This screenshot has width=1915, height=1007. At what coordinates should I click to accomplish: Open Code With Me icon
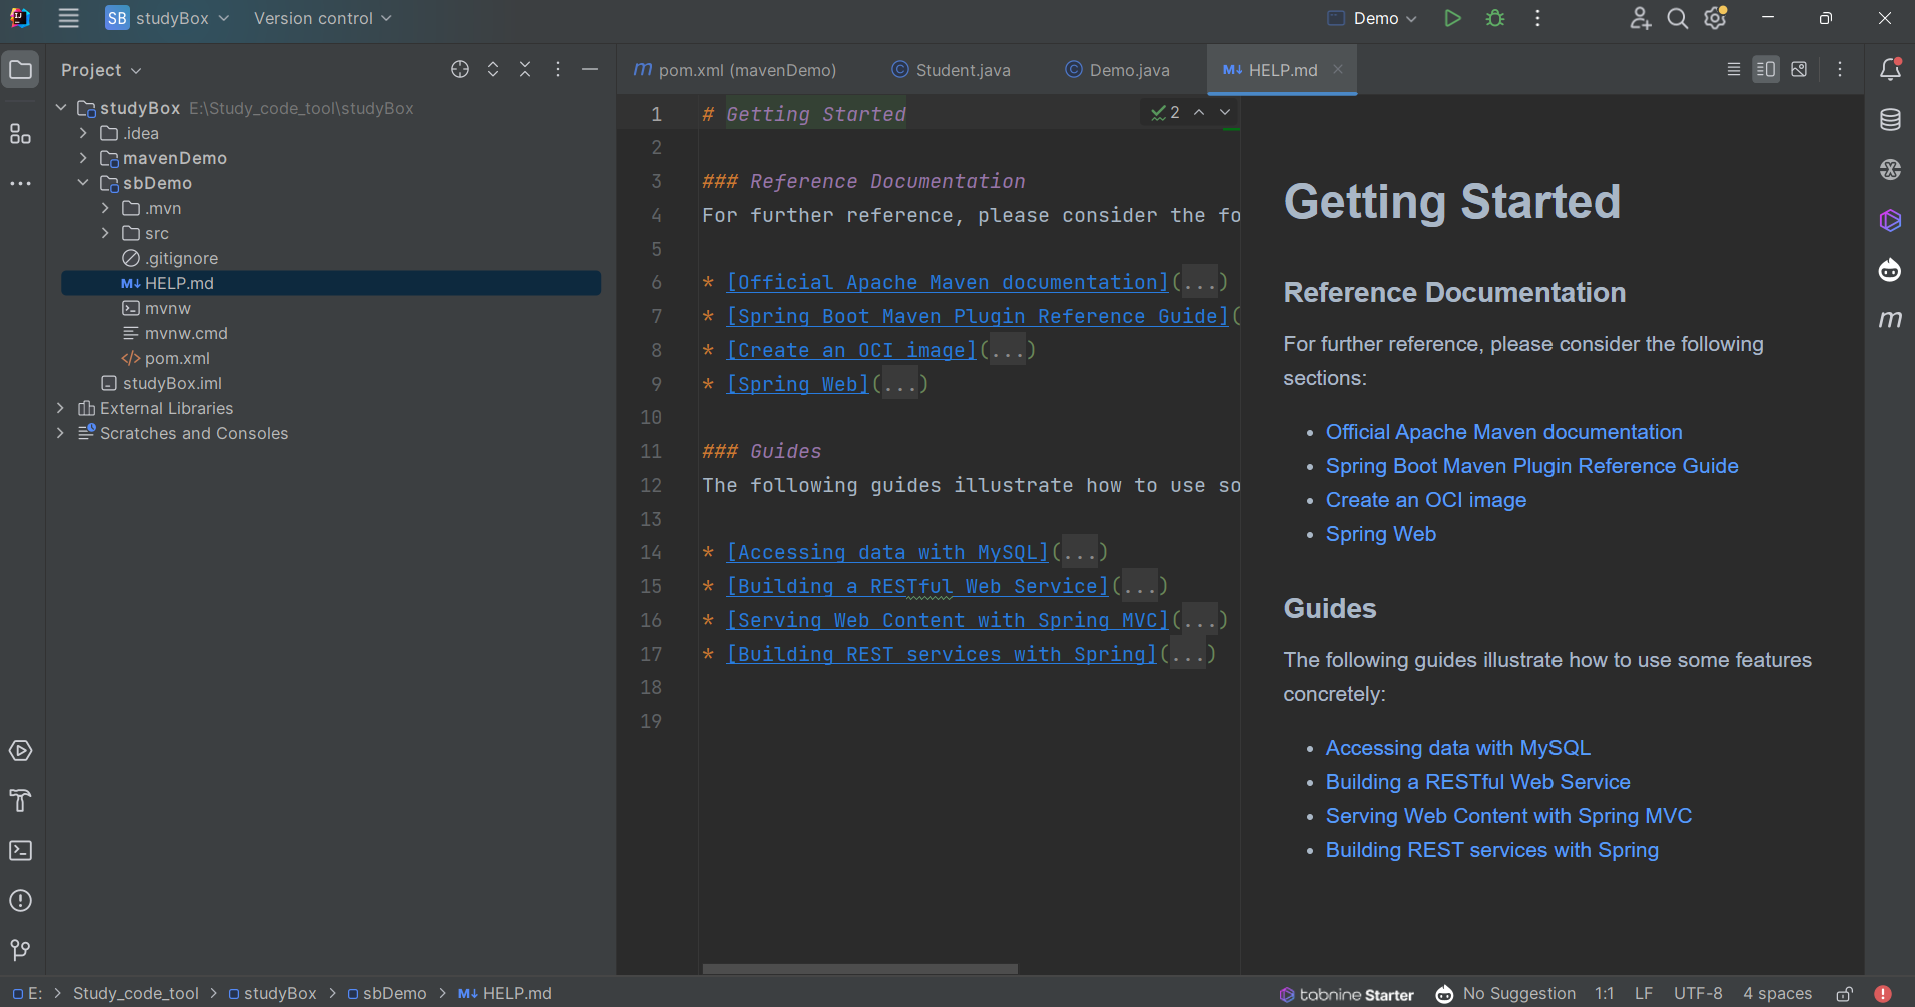tap(1640, 18)
